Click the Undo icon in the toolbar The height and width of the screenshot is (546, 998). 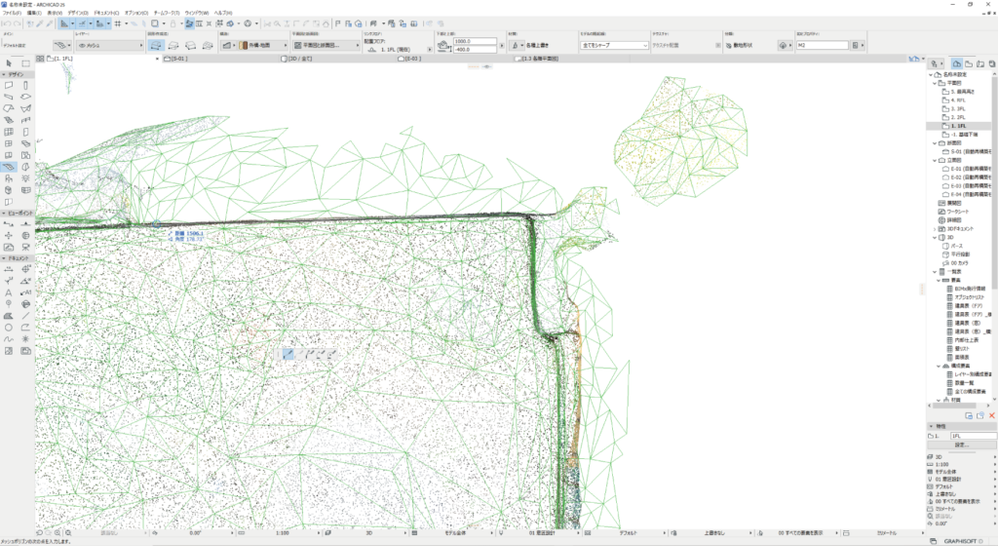[6, 23]
